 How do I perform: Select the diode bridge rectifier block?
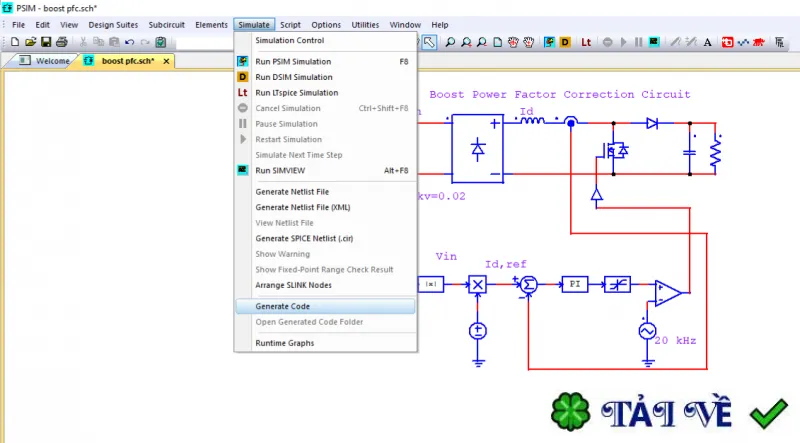(x=478, y=149)
